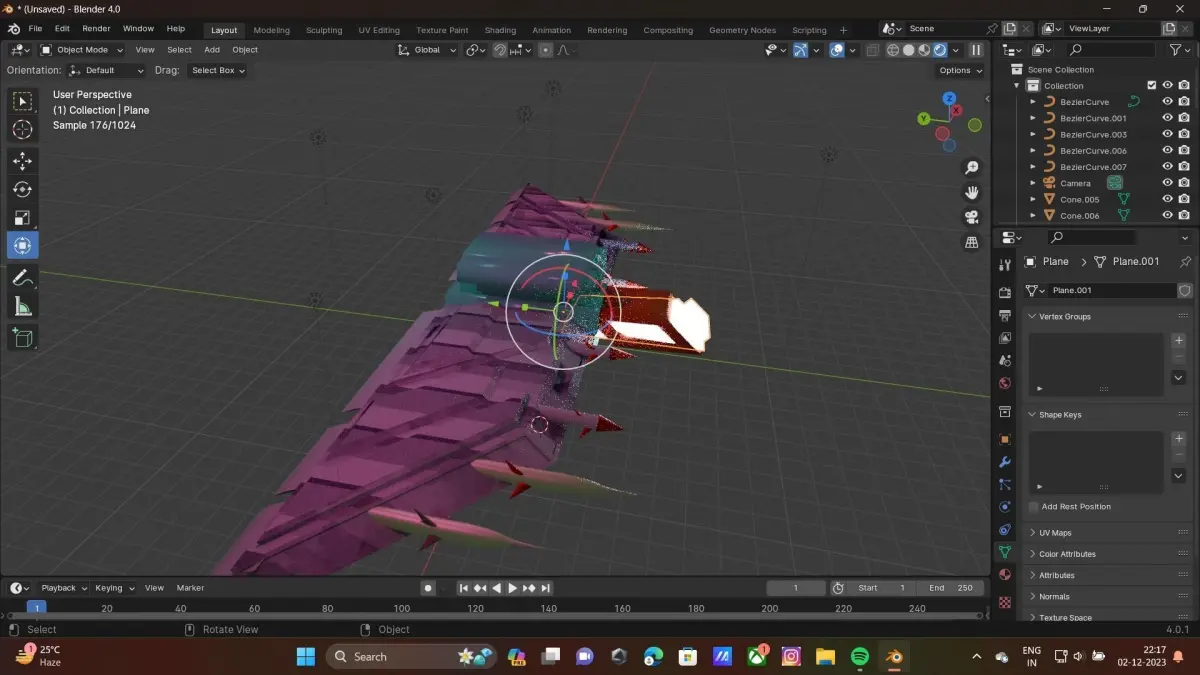Toggle Camera object visibility eye

[x=1167, y=183]
